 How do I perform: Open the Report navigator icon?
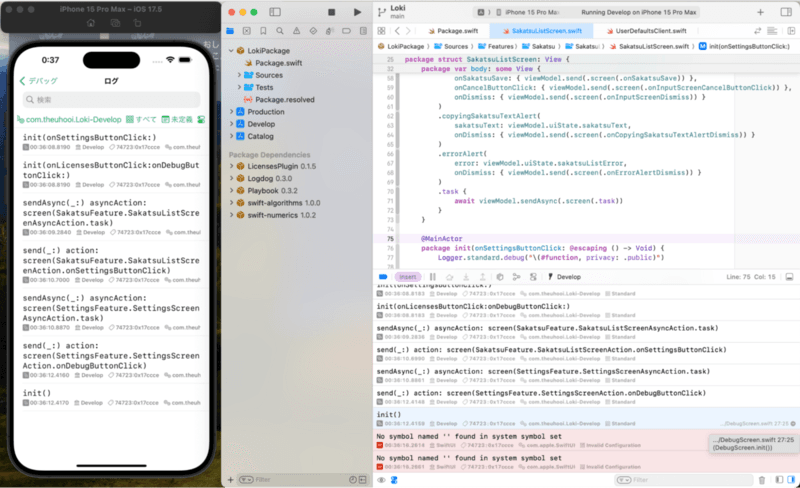(363, 31)
